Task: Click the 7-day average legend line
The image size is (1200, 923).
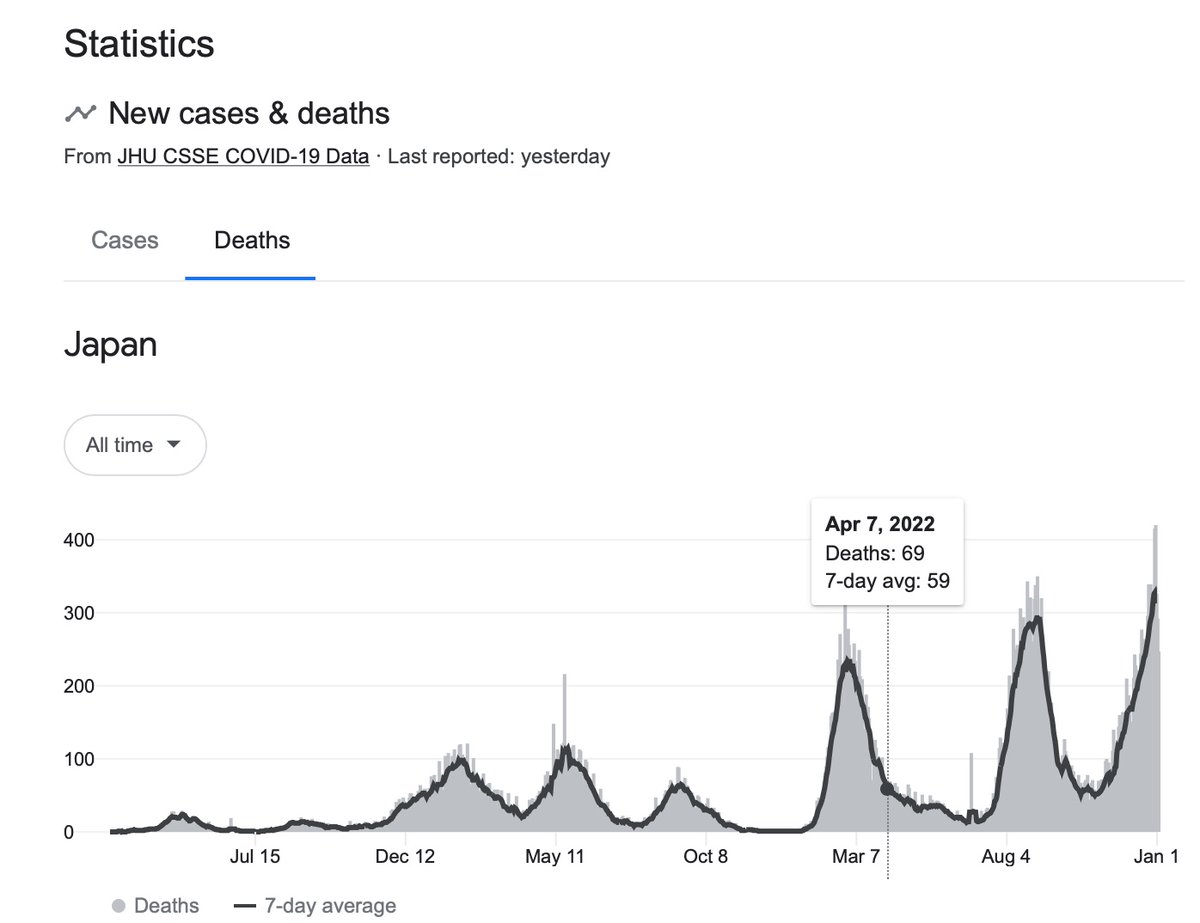Action: pyautogui.click(x=245, y=906)
